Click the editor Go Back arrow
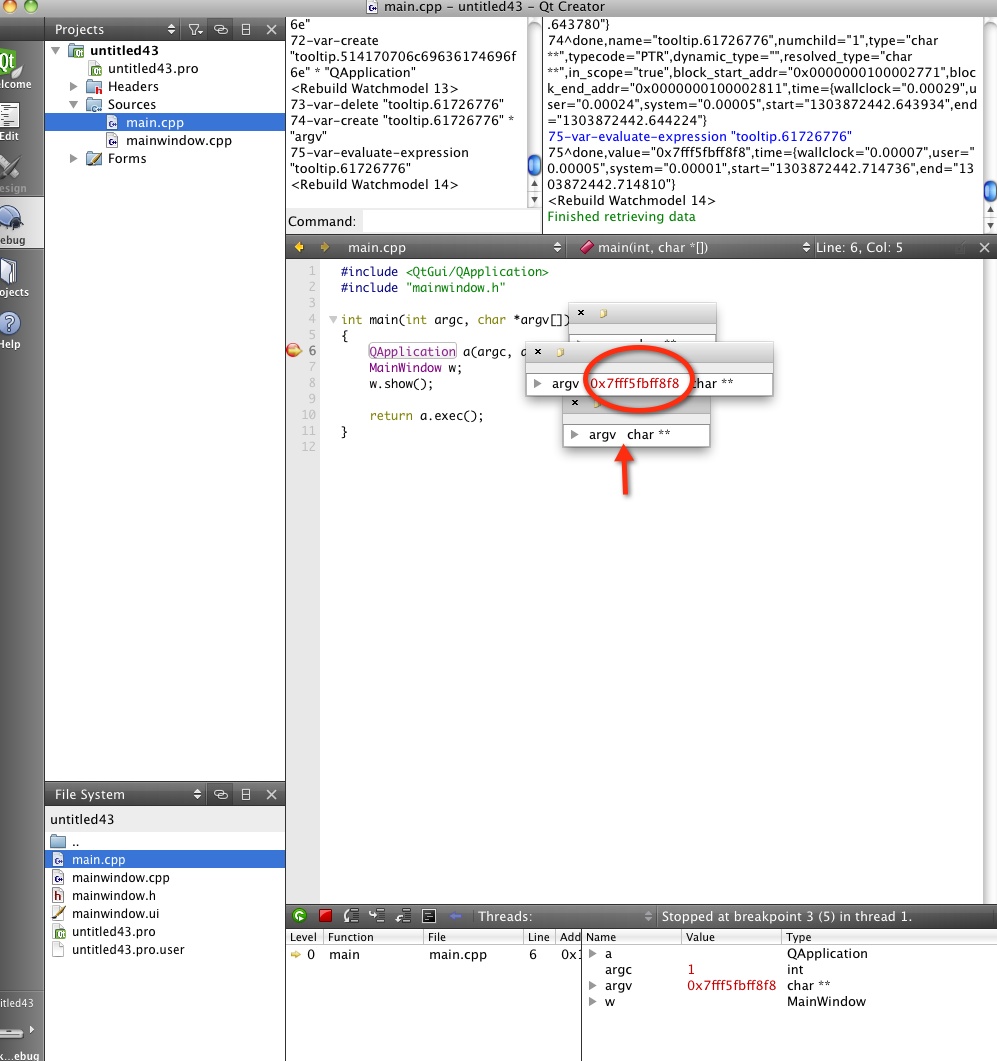This screenshot has height=1061, width=997. click(299, 247)
